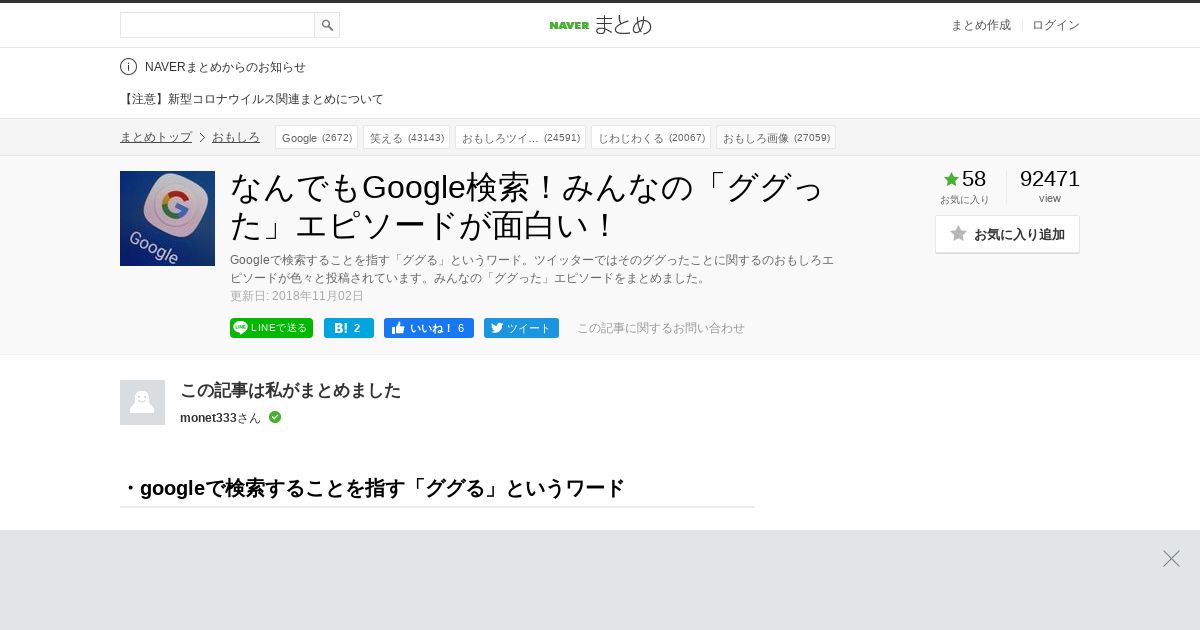Click the article description paragraph
Viewport: 1200px width, 630px height.
coord(532,269)
